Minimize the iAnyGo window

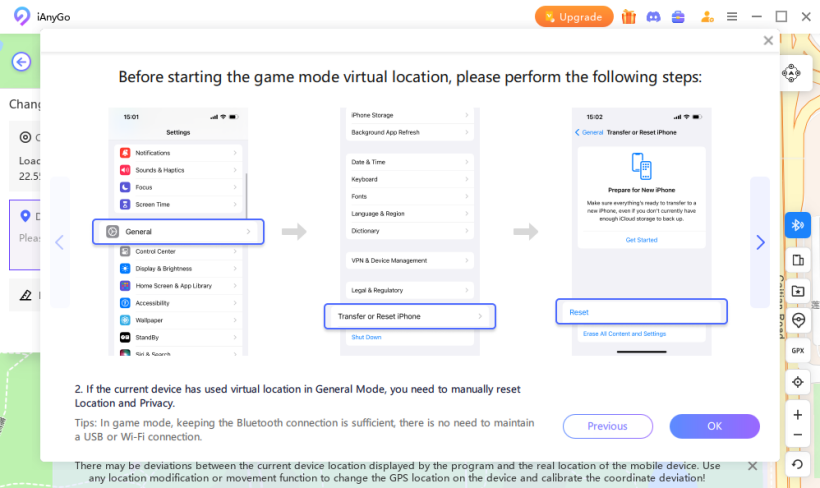point(757,17)
